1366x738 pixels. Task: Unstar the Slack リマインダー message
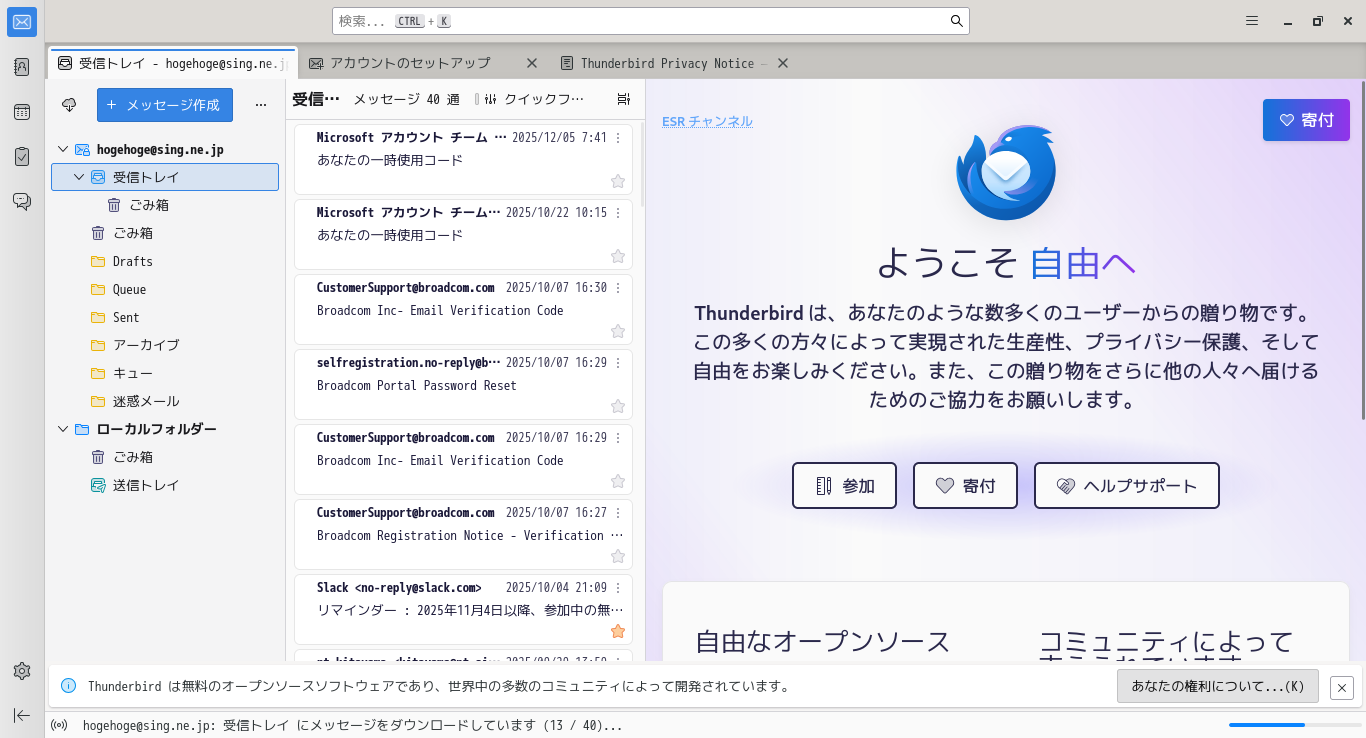click(618, 631)
